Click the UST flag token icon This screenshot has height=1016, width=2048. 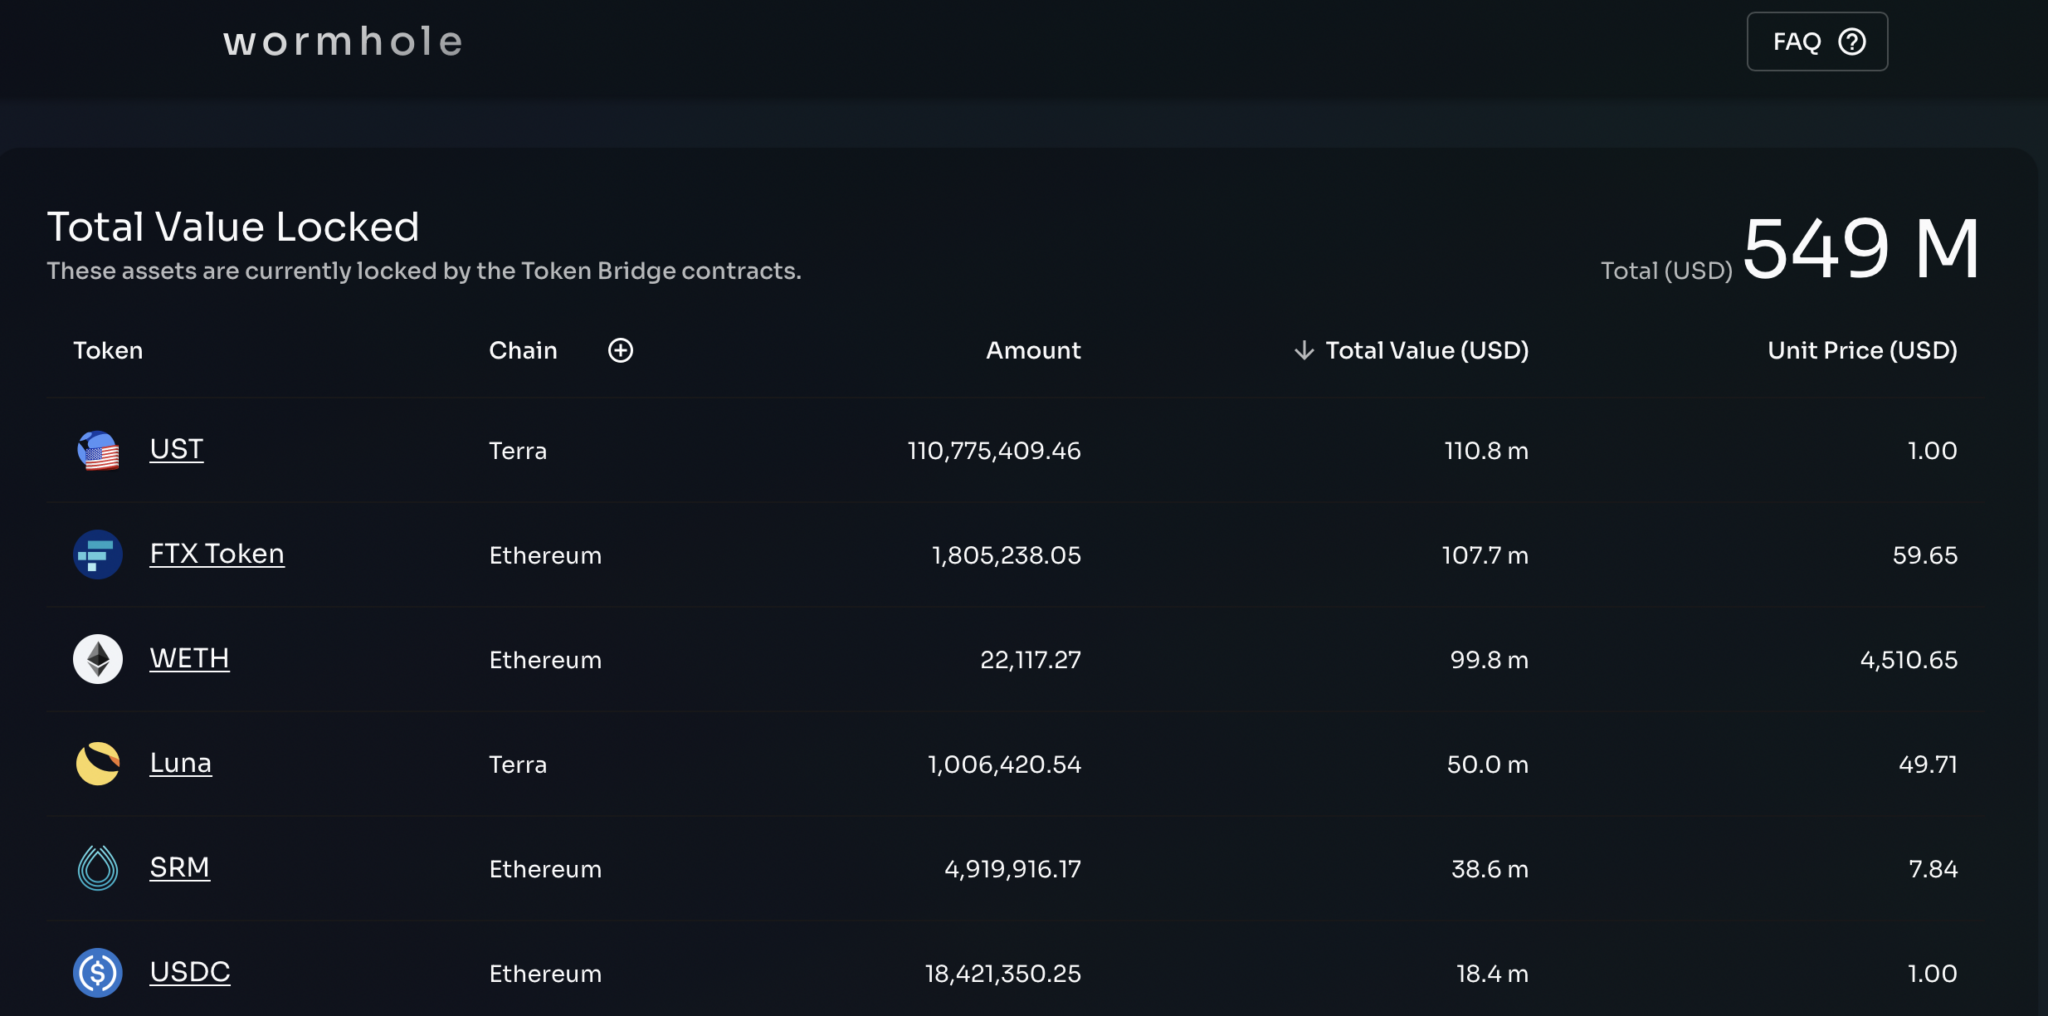98,451
